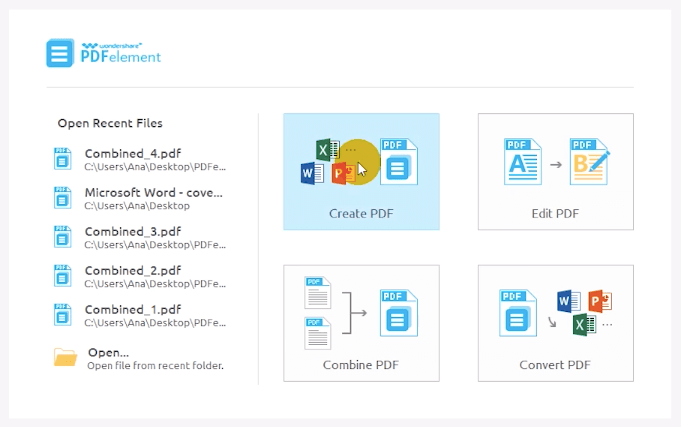Click the PDF file icon beside Combined_4.pdf
Image resolution: width=681 pixels, height=427 pixels.
[x=63, y=159]
